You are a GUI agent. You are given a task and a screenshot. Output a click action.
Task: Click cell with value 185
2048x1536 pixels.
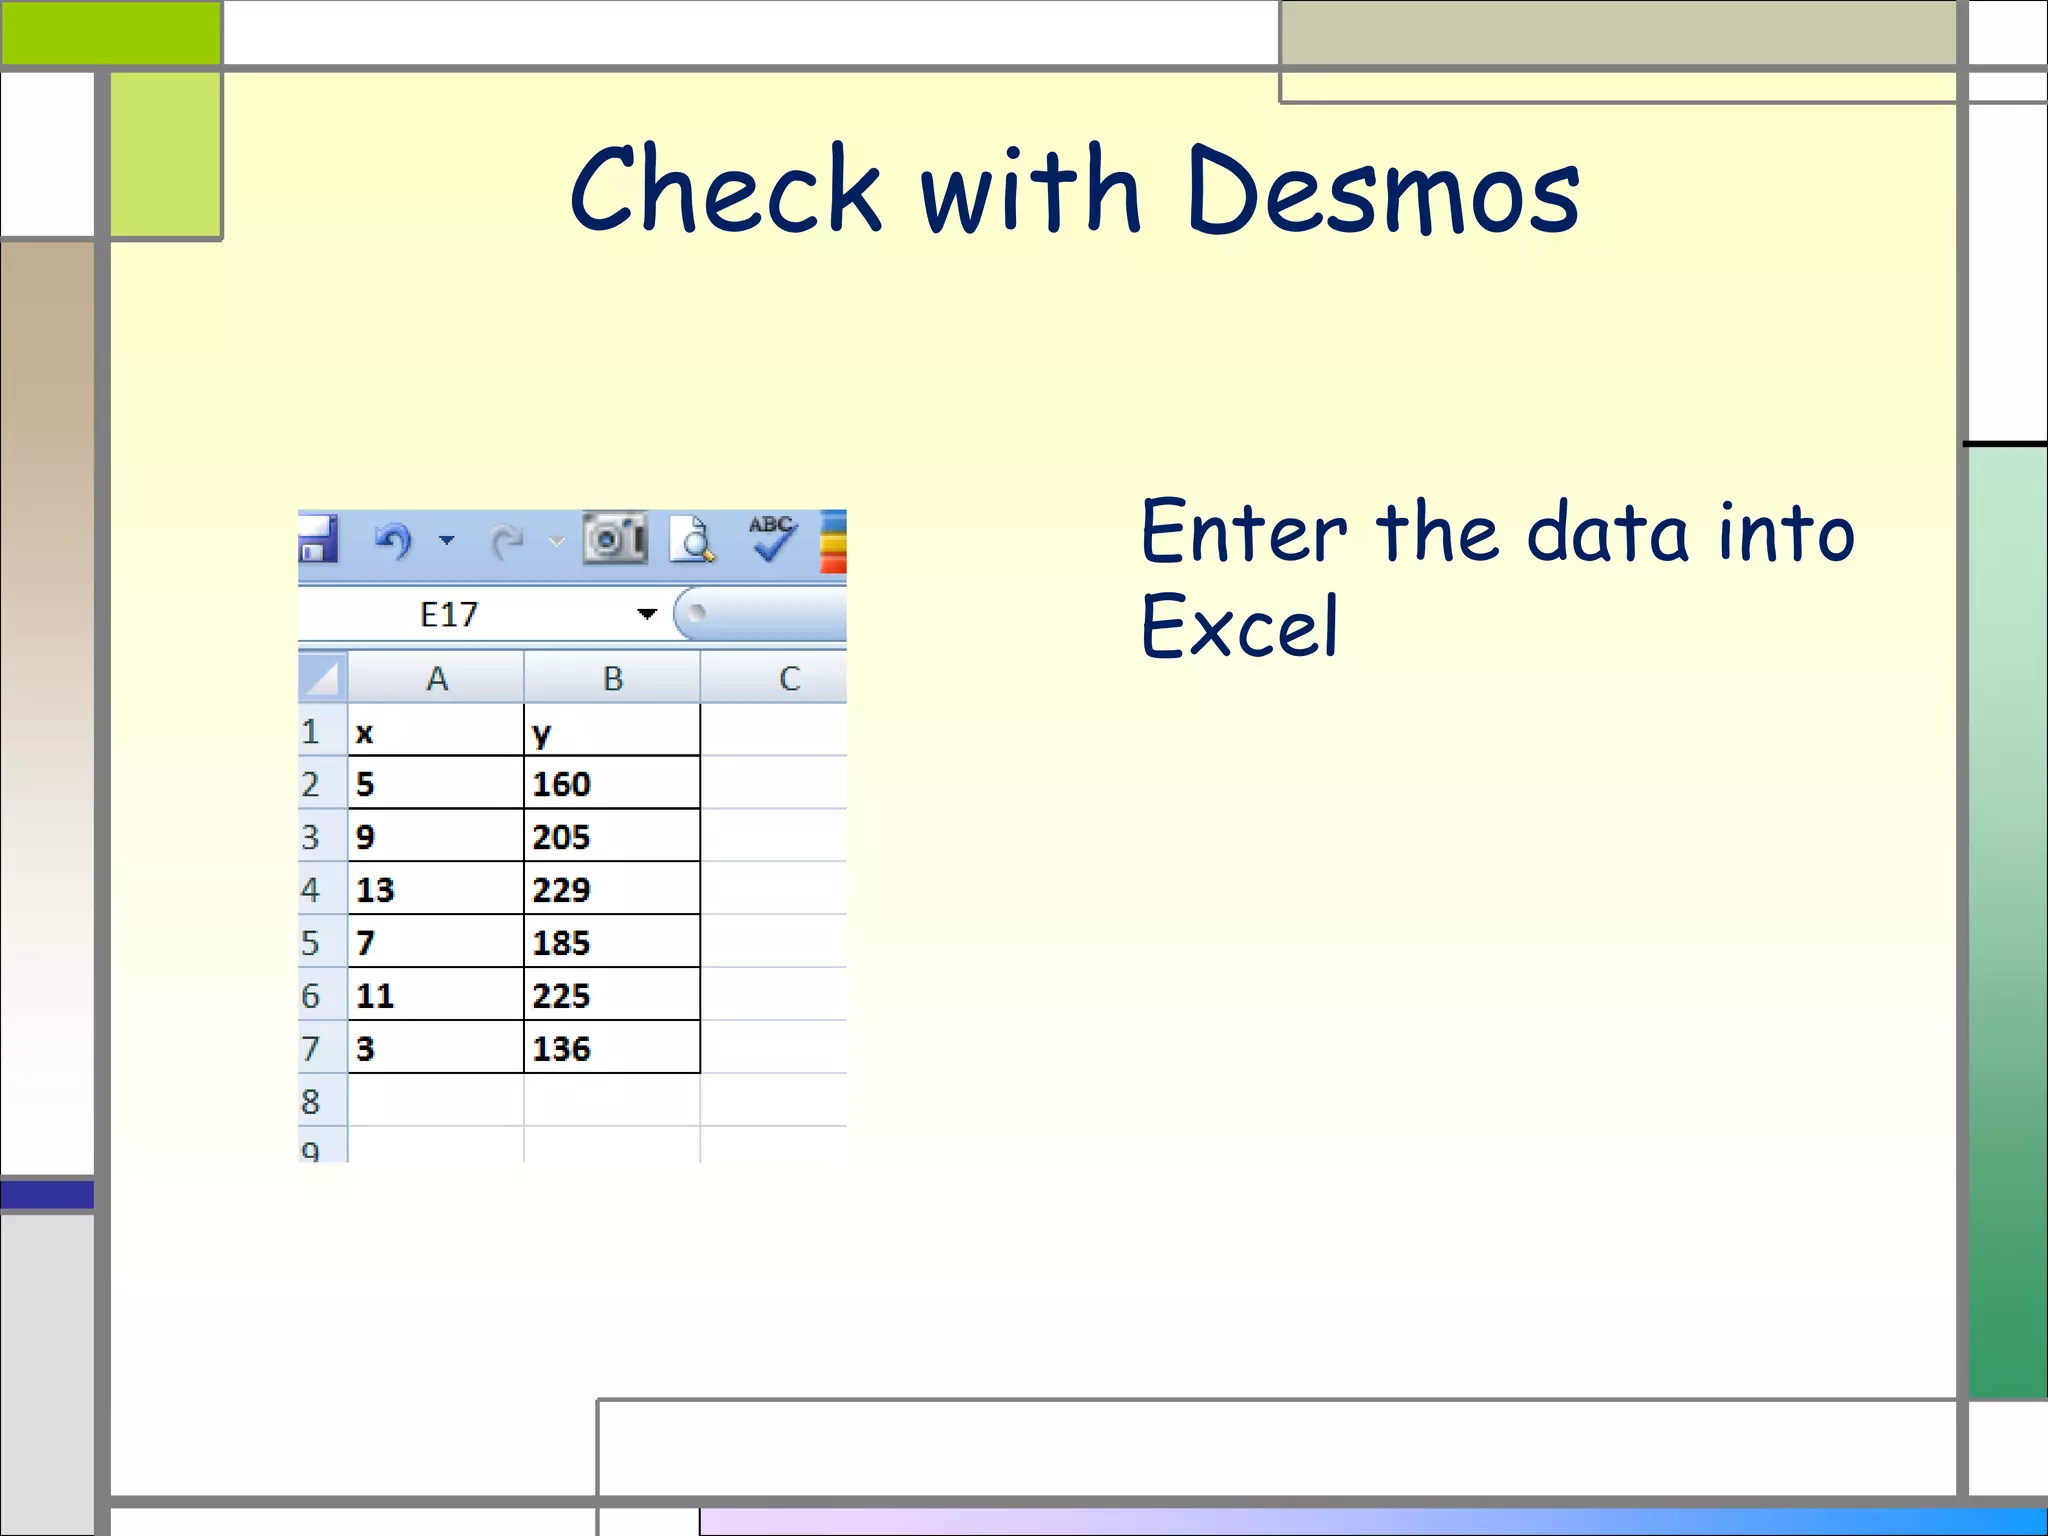coord(612,942)
